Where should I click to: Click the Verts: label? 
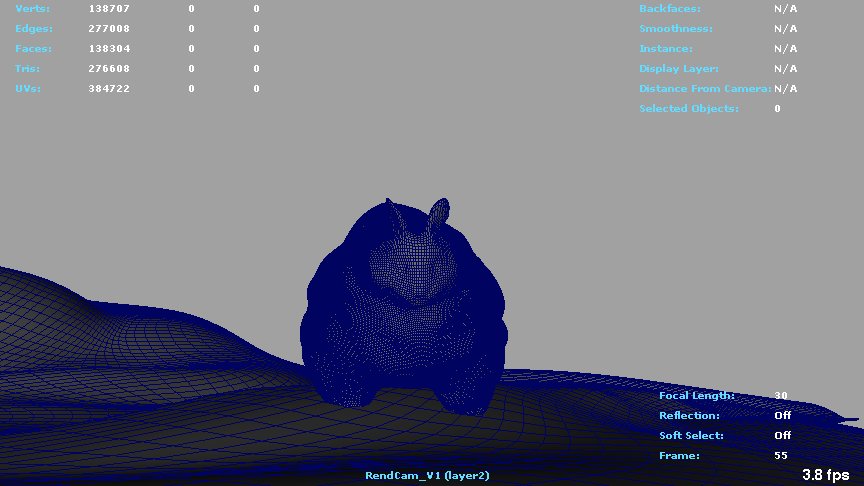[x=33, y=9]
